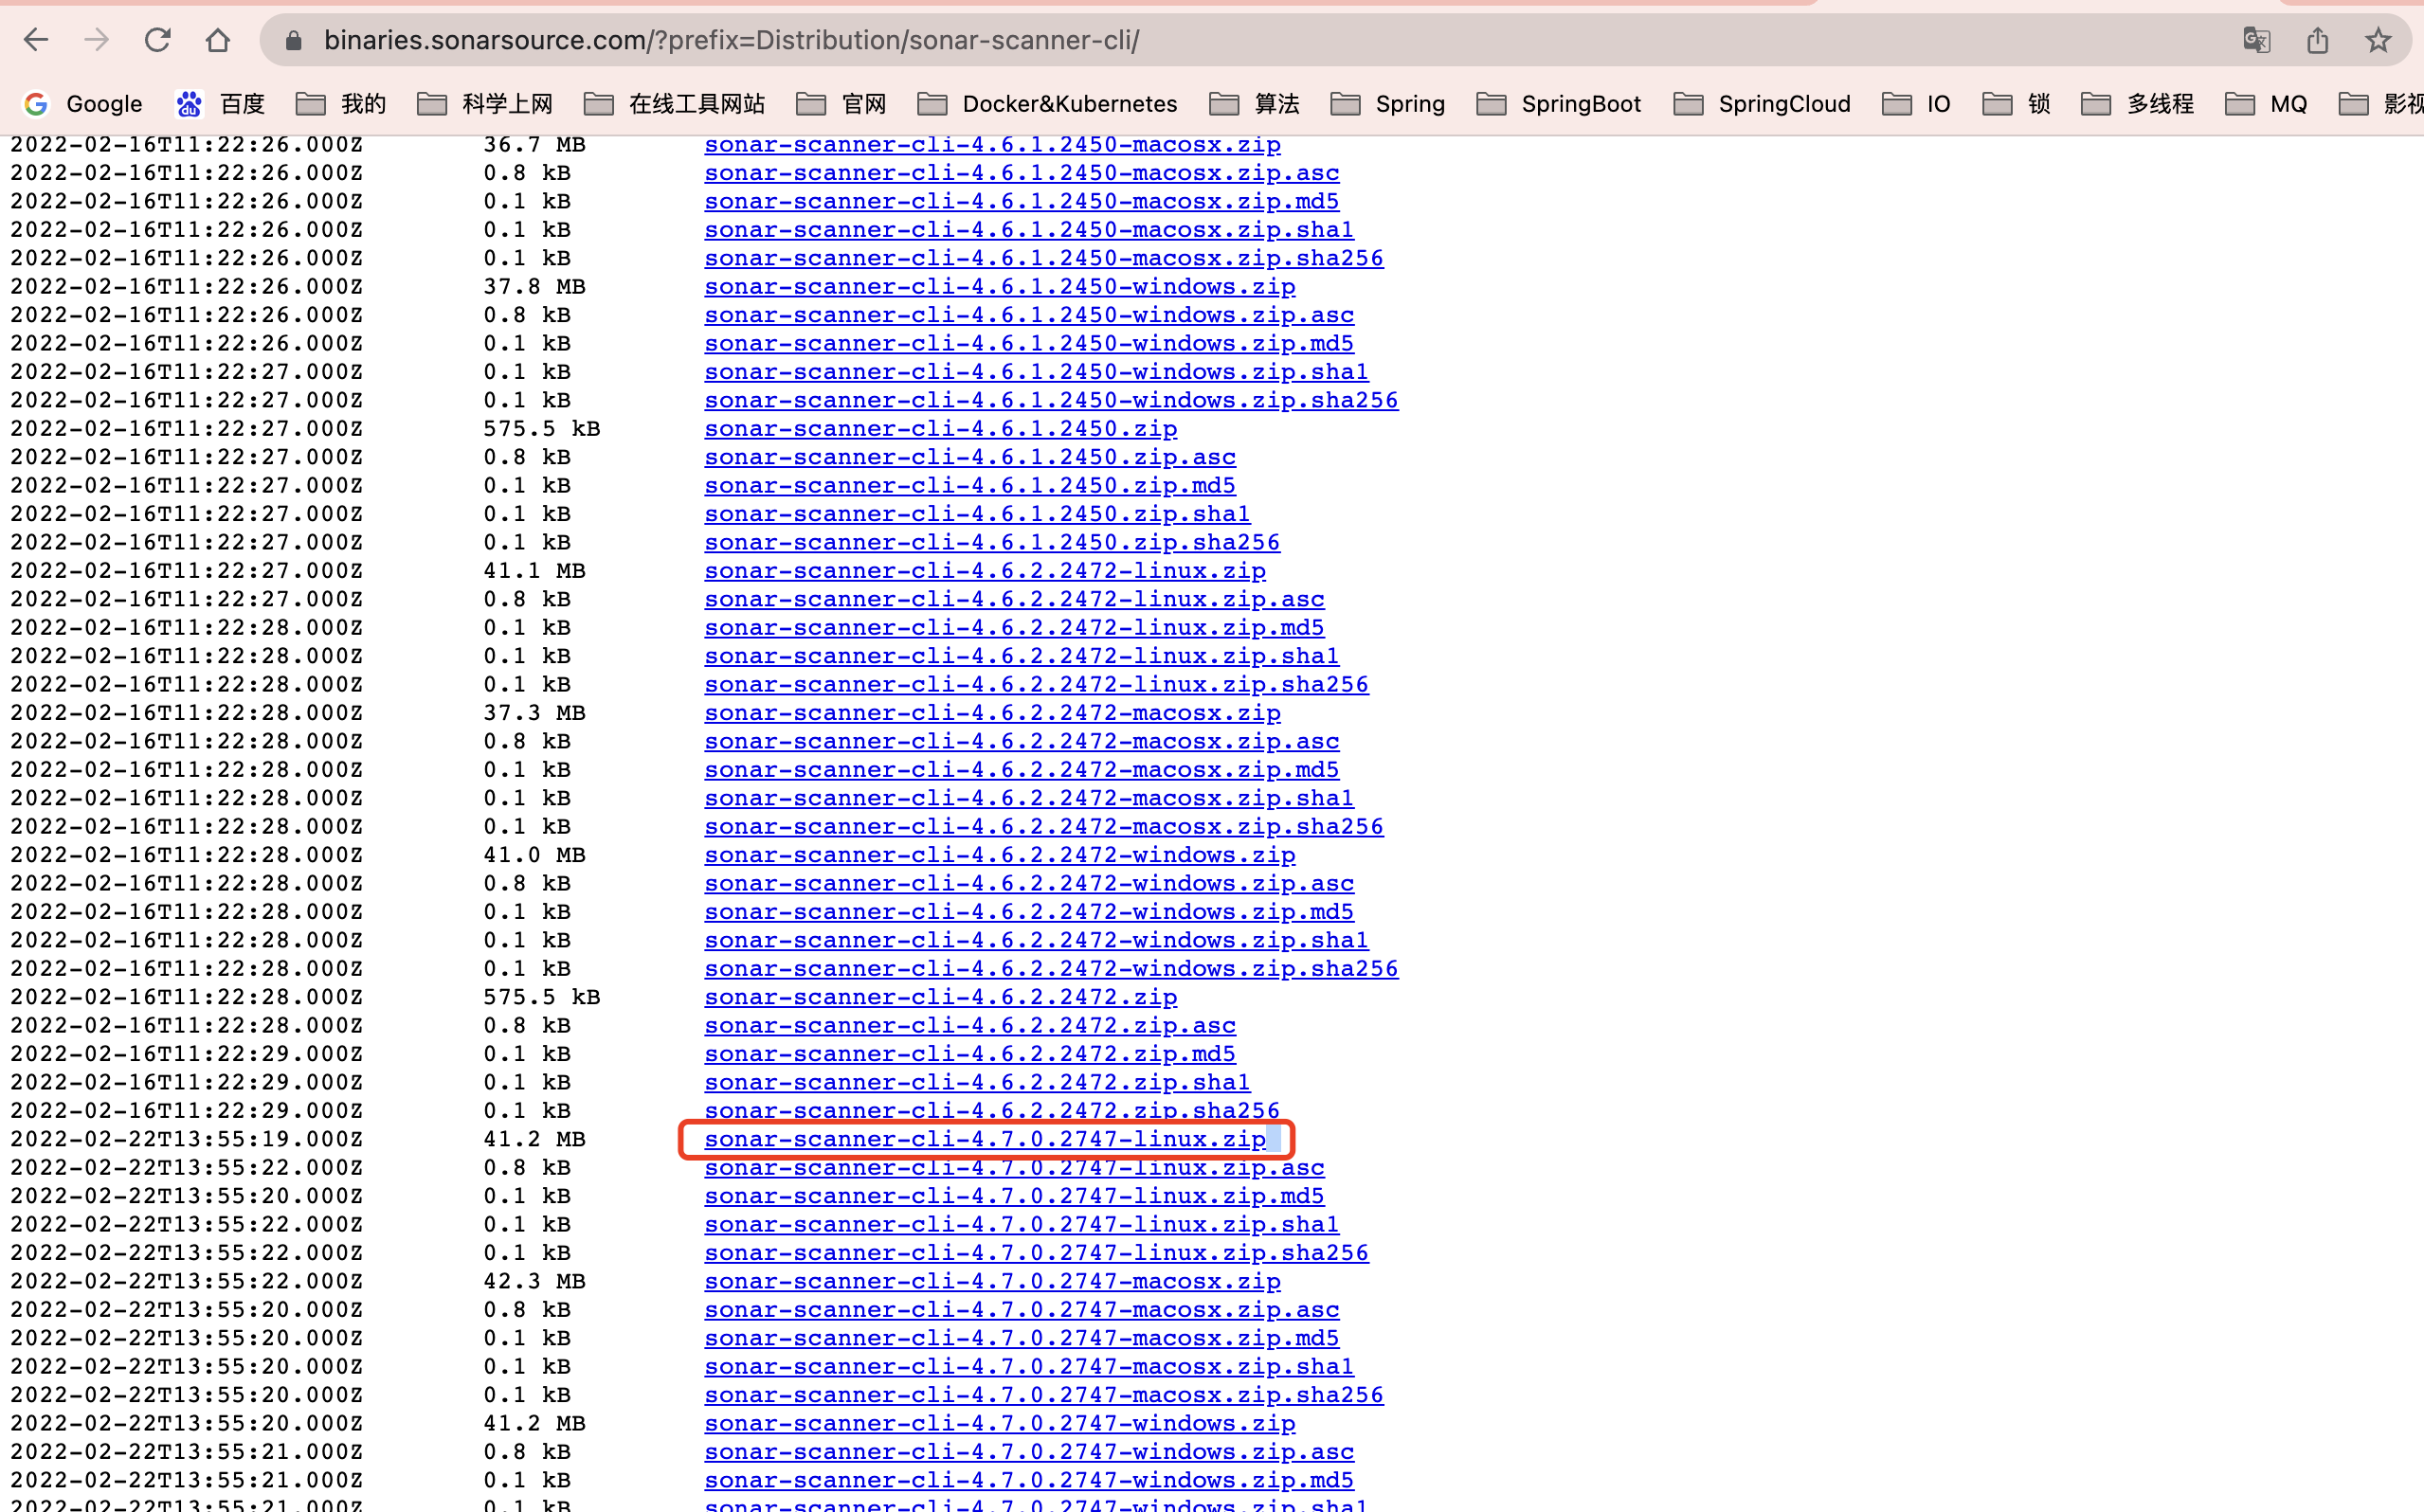Reload the page with refresh icon

(x=157, y=40)
